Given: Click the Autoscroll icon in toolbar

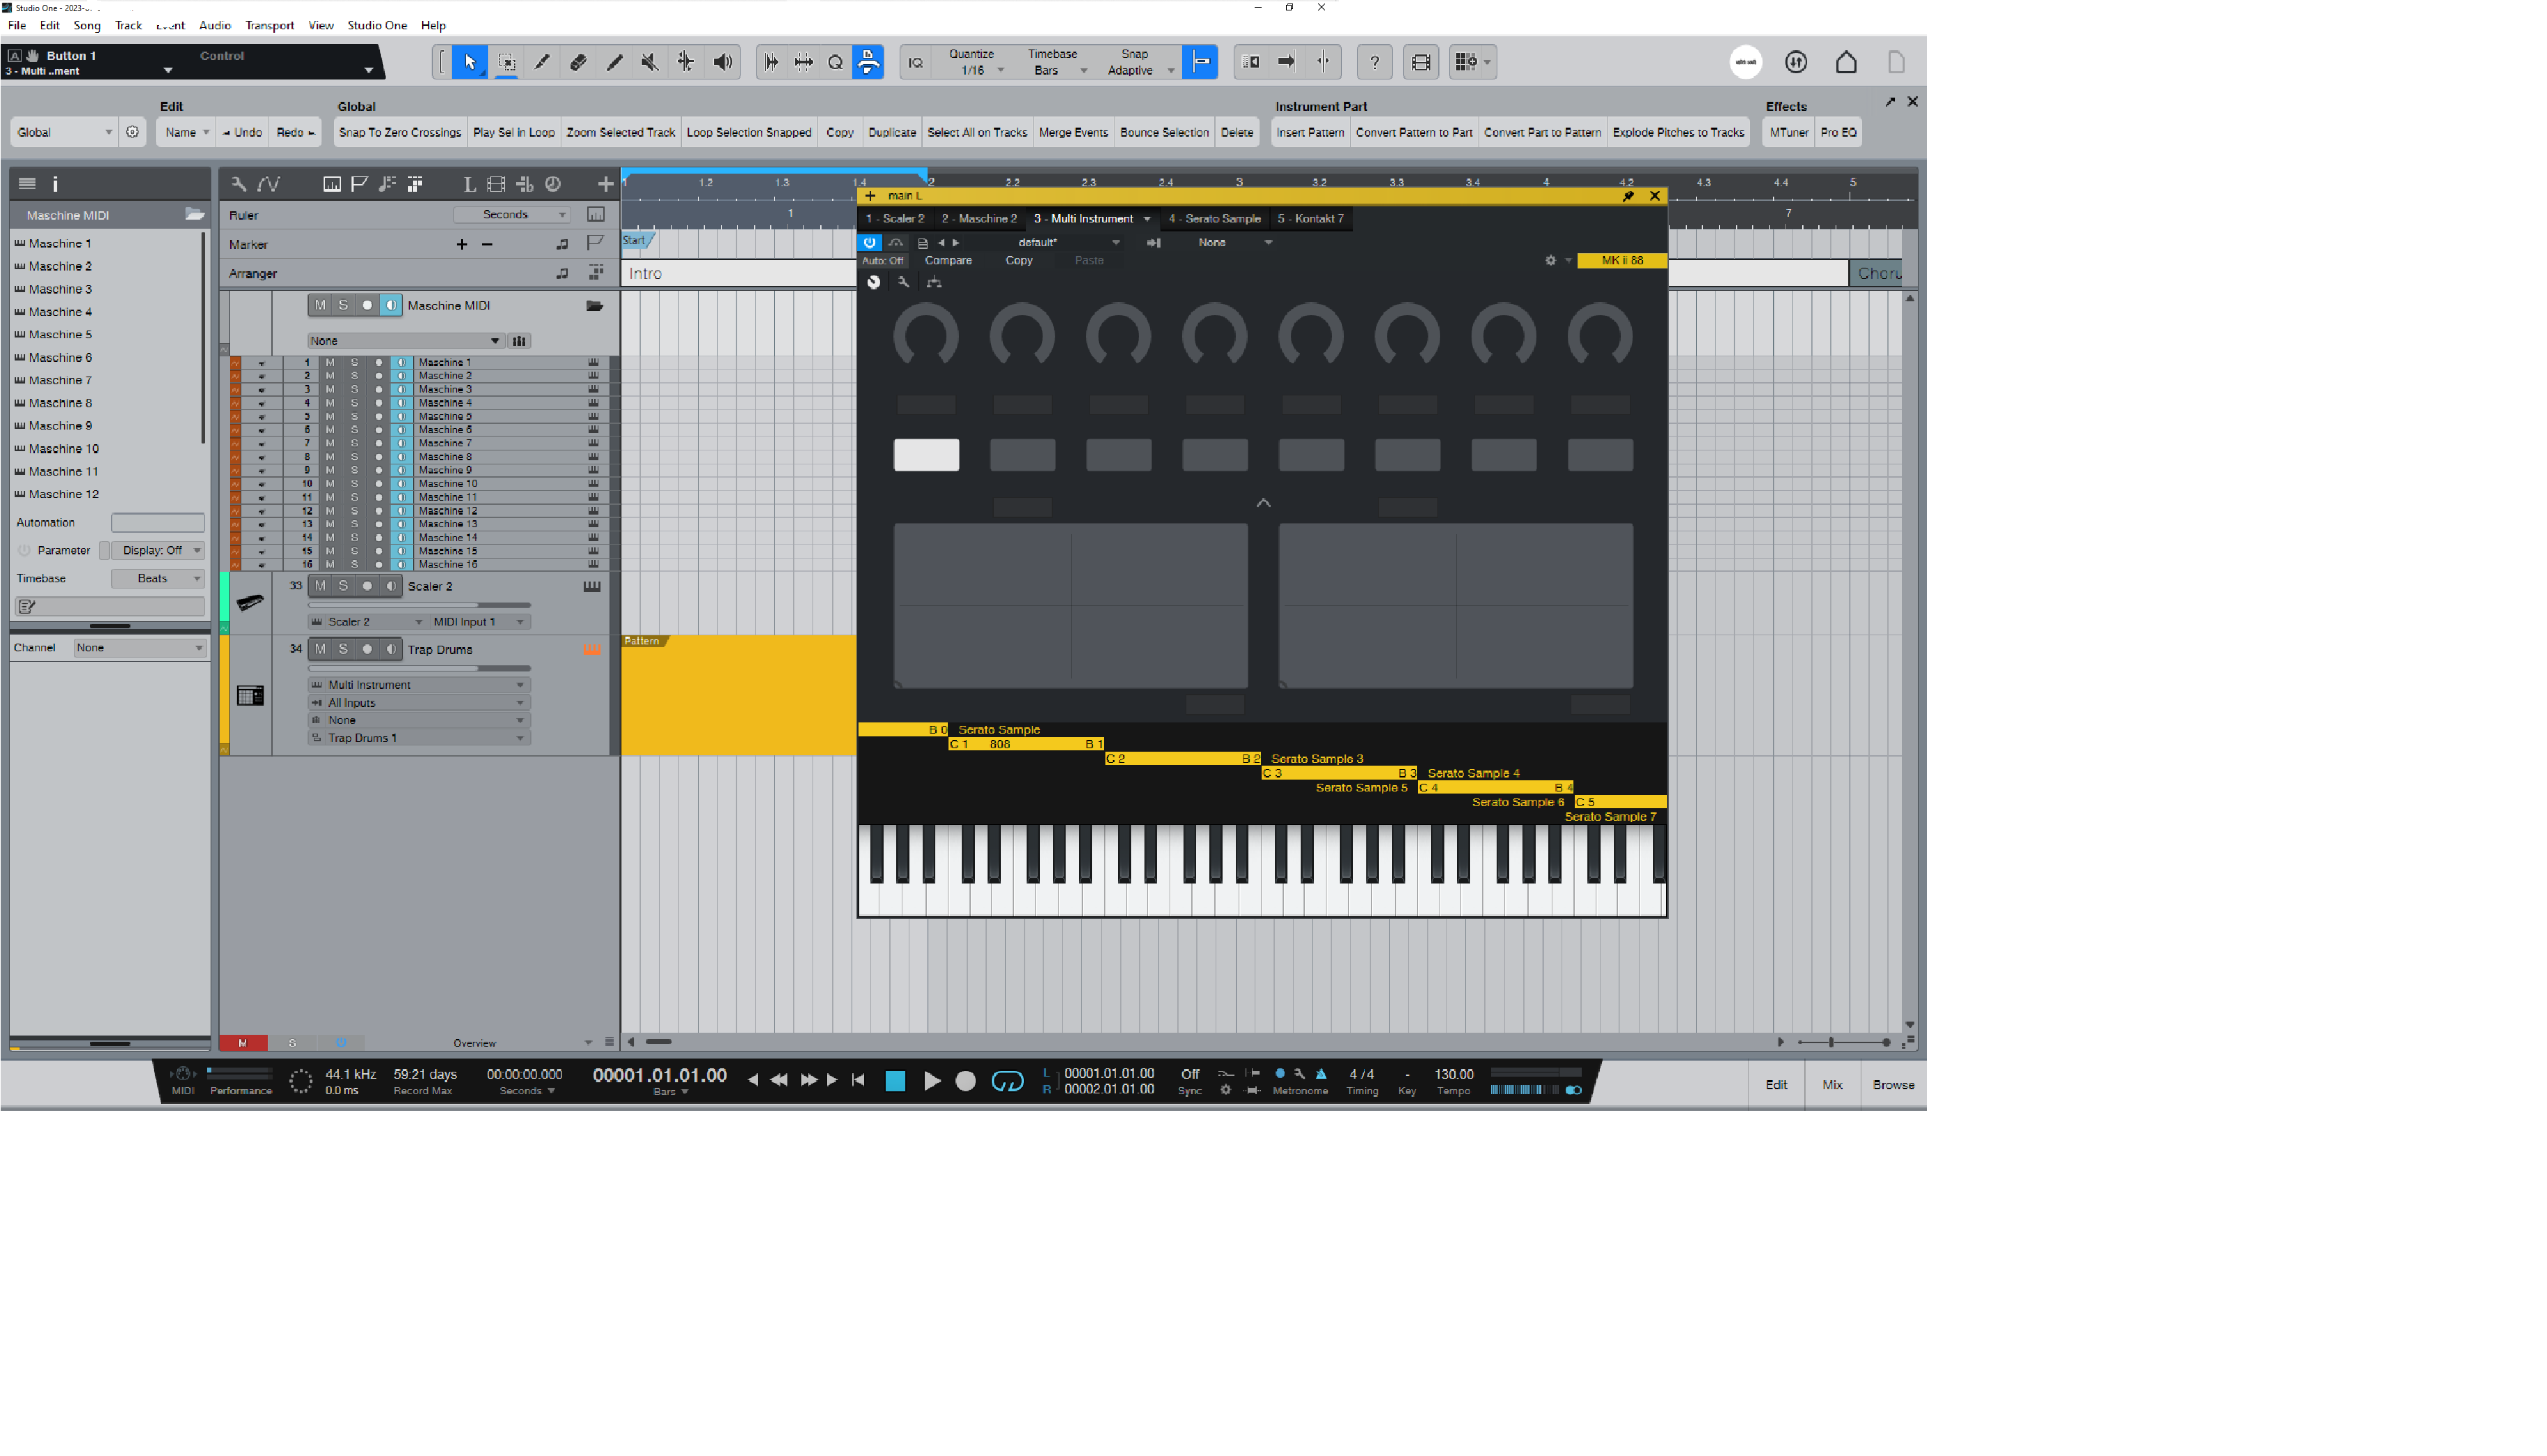Looking at the screenshot, I should click(x=1287, y=62).
